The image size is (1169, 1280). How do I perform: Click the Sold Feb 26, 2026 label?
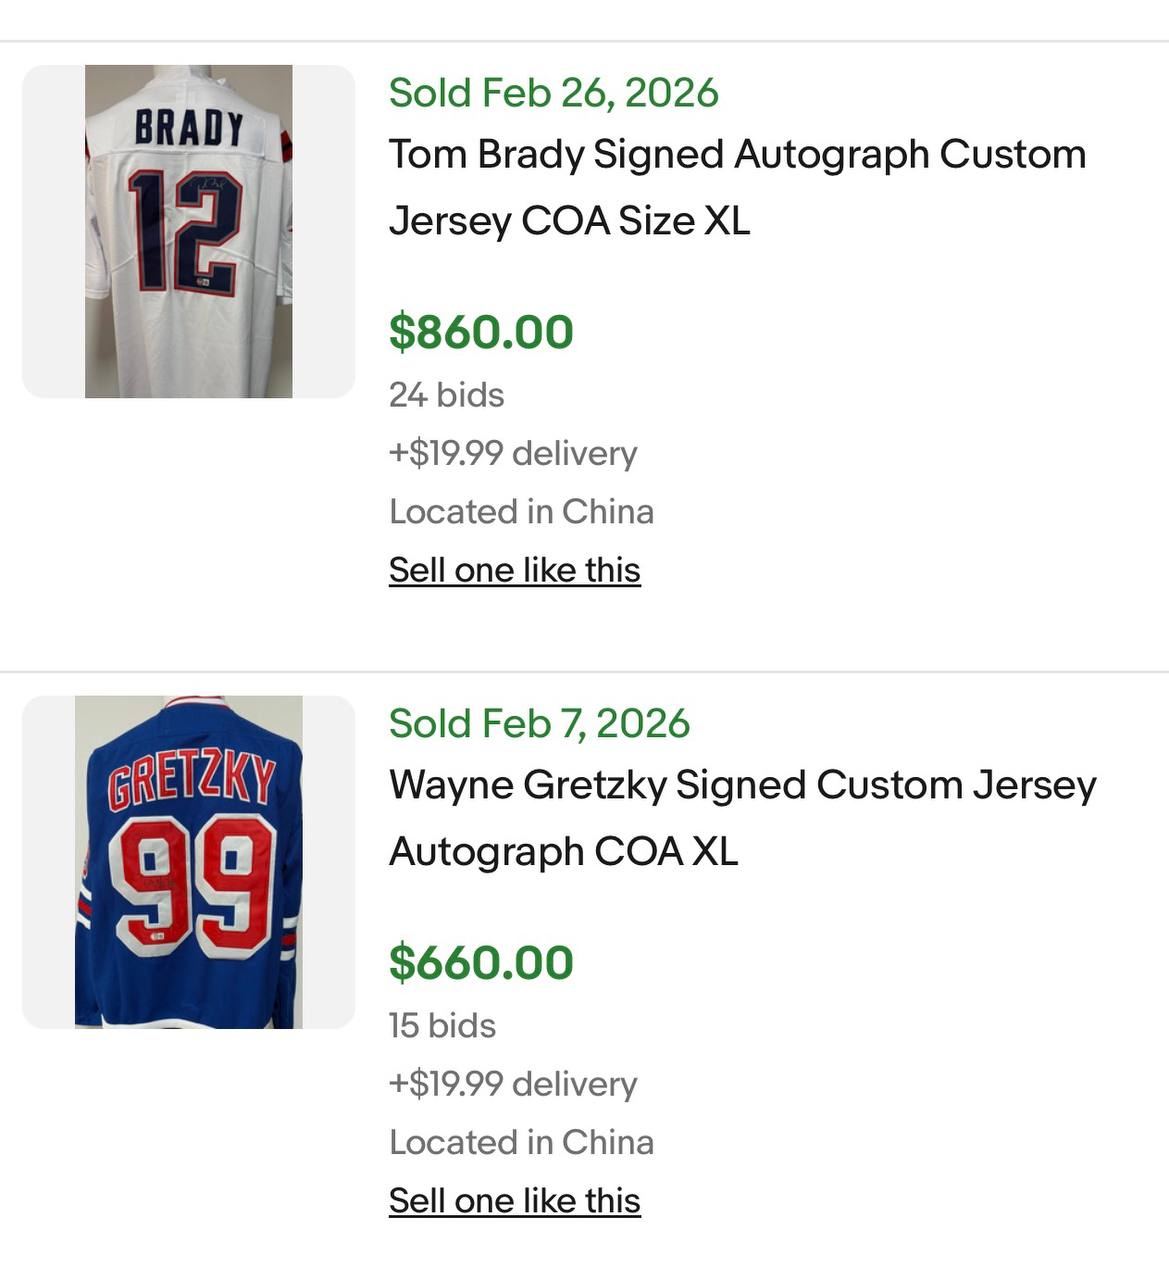(553, 93)
